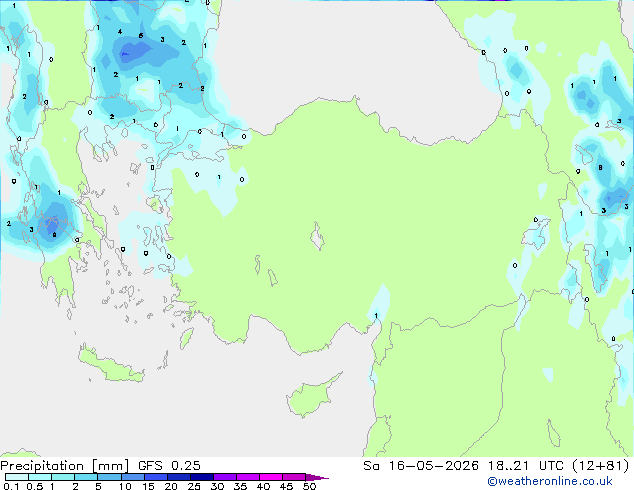
Task: Pick the 30–35 mm purple legend swatch
Action: pos(225,477)
